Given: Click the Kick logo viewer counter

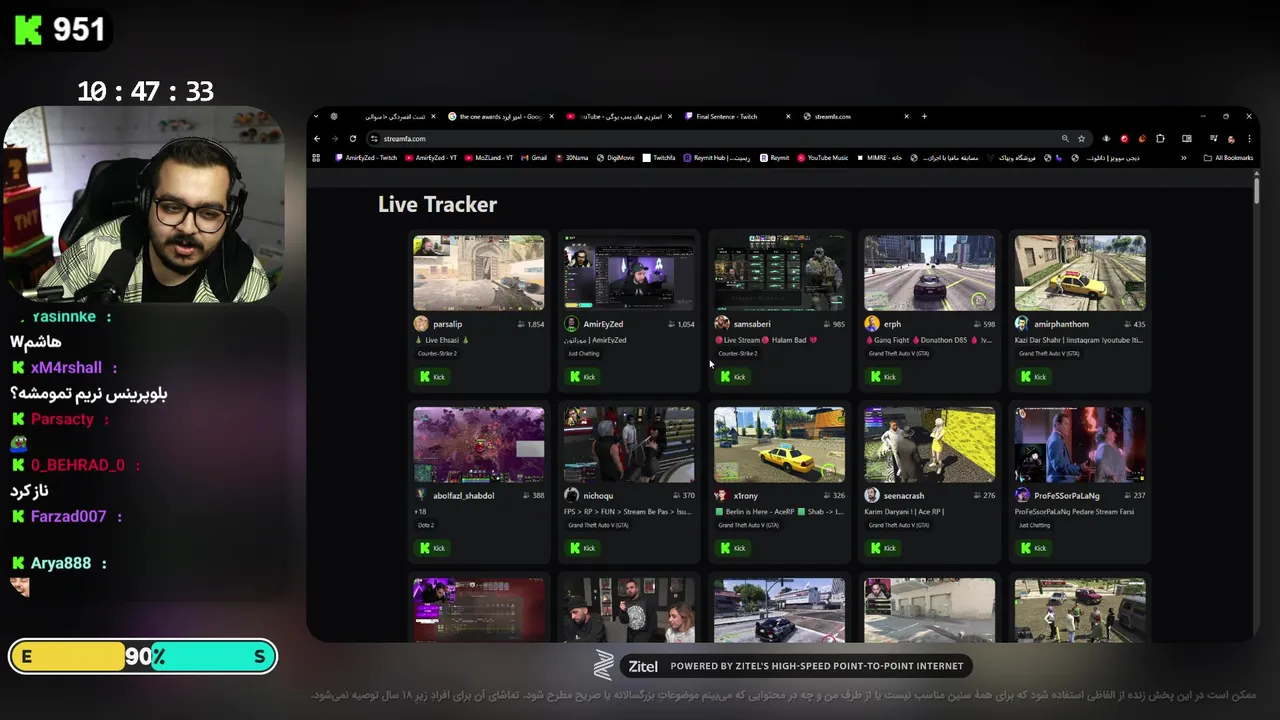Looking at the screenshot, I should pos(59,30).
